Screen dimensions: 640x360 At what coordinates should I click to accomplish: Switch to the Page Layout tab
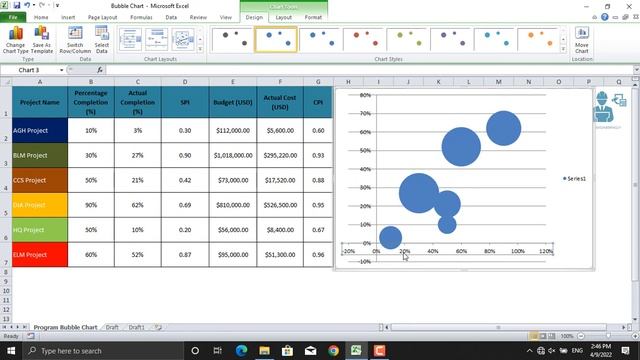[102, 17]
